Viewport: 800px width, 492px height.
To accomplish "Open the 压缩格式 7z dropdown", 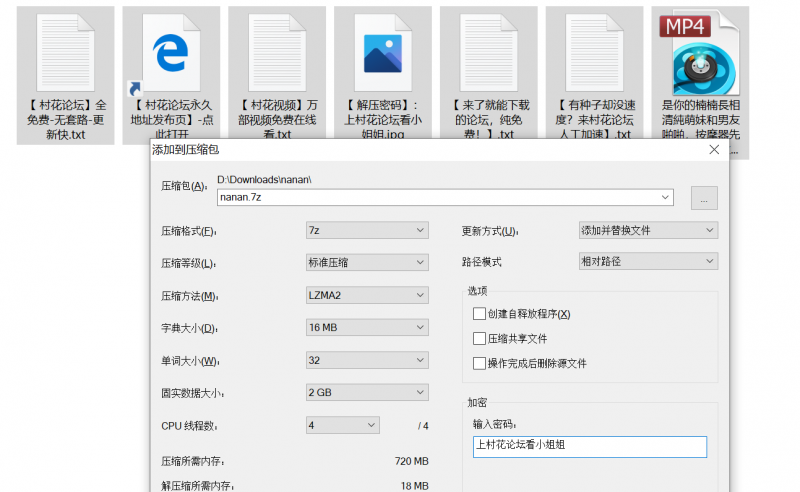I will click(x=367, y=230).
